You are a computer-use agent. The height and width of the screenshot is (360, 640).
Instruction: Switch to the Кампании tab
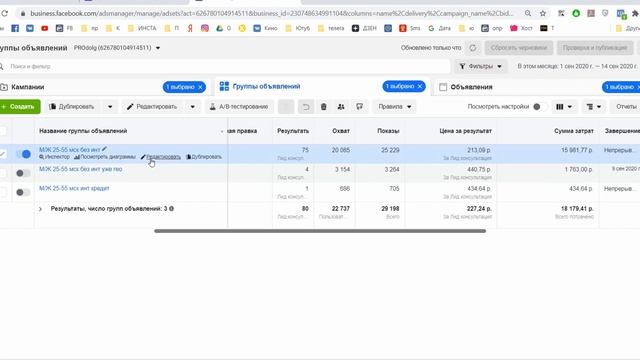tap(27, 87)
